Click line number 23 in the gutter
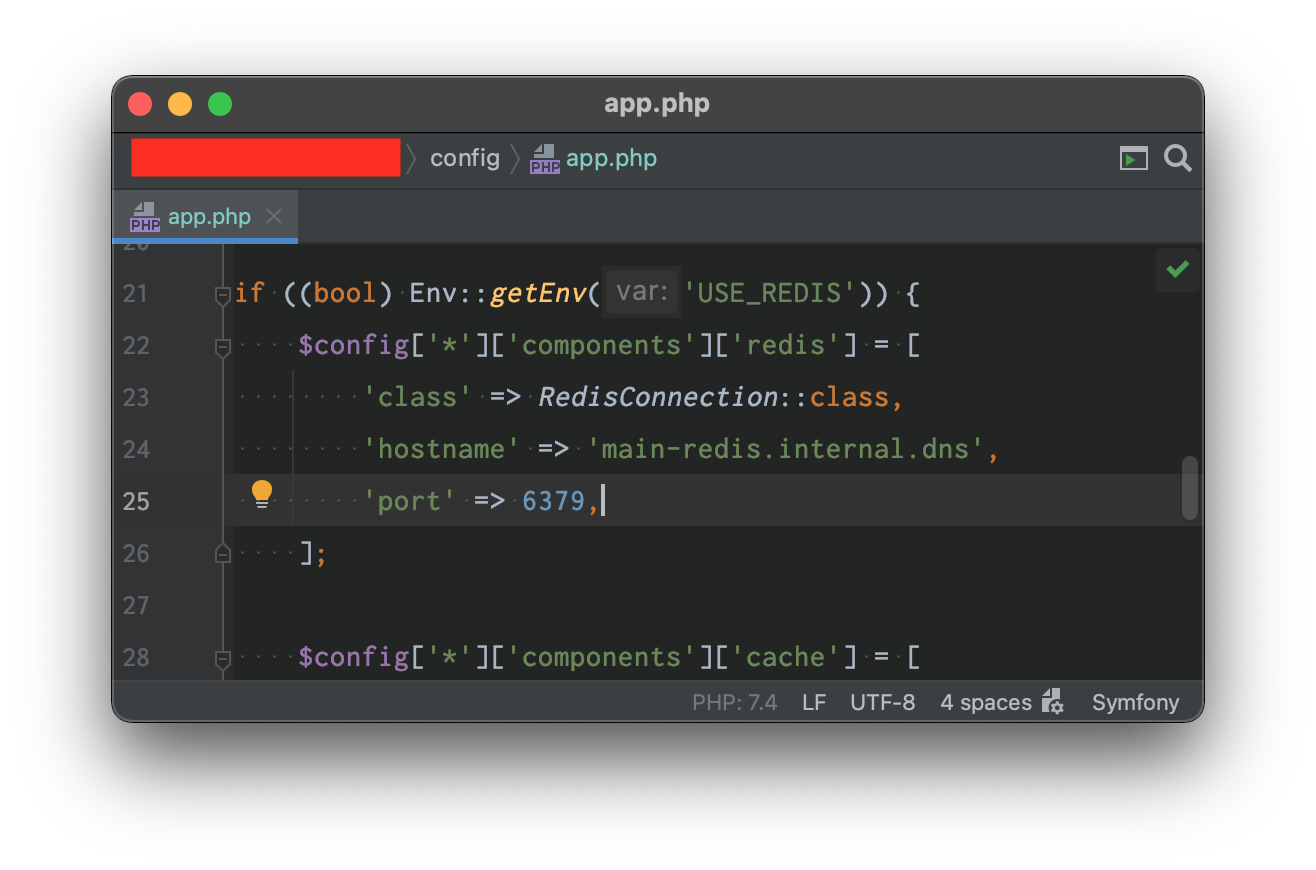 tap(136, 397)
